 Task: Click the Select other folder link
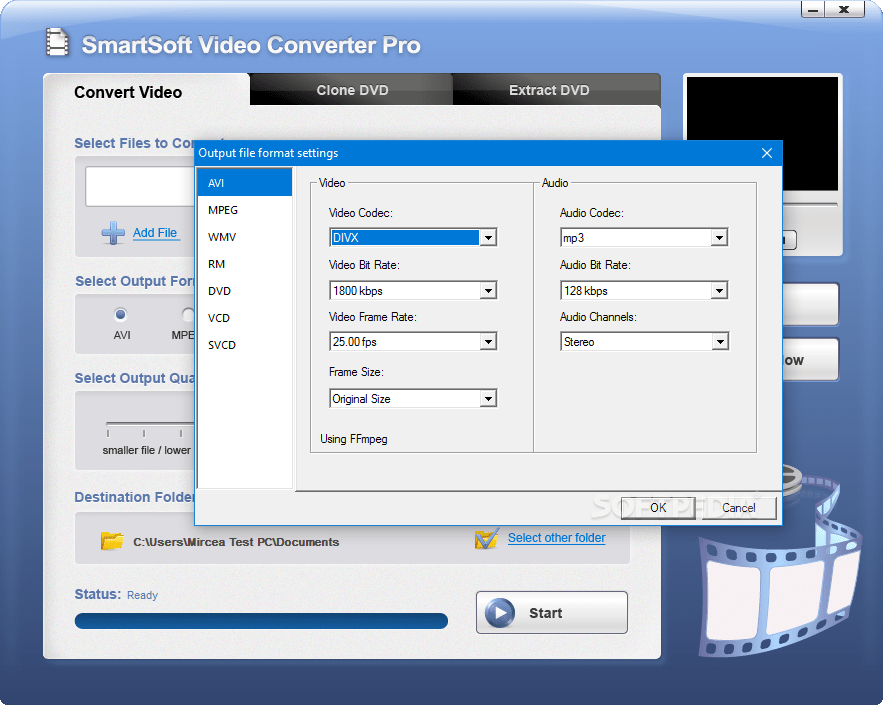coord(556,538)
